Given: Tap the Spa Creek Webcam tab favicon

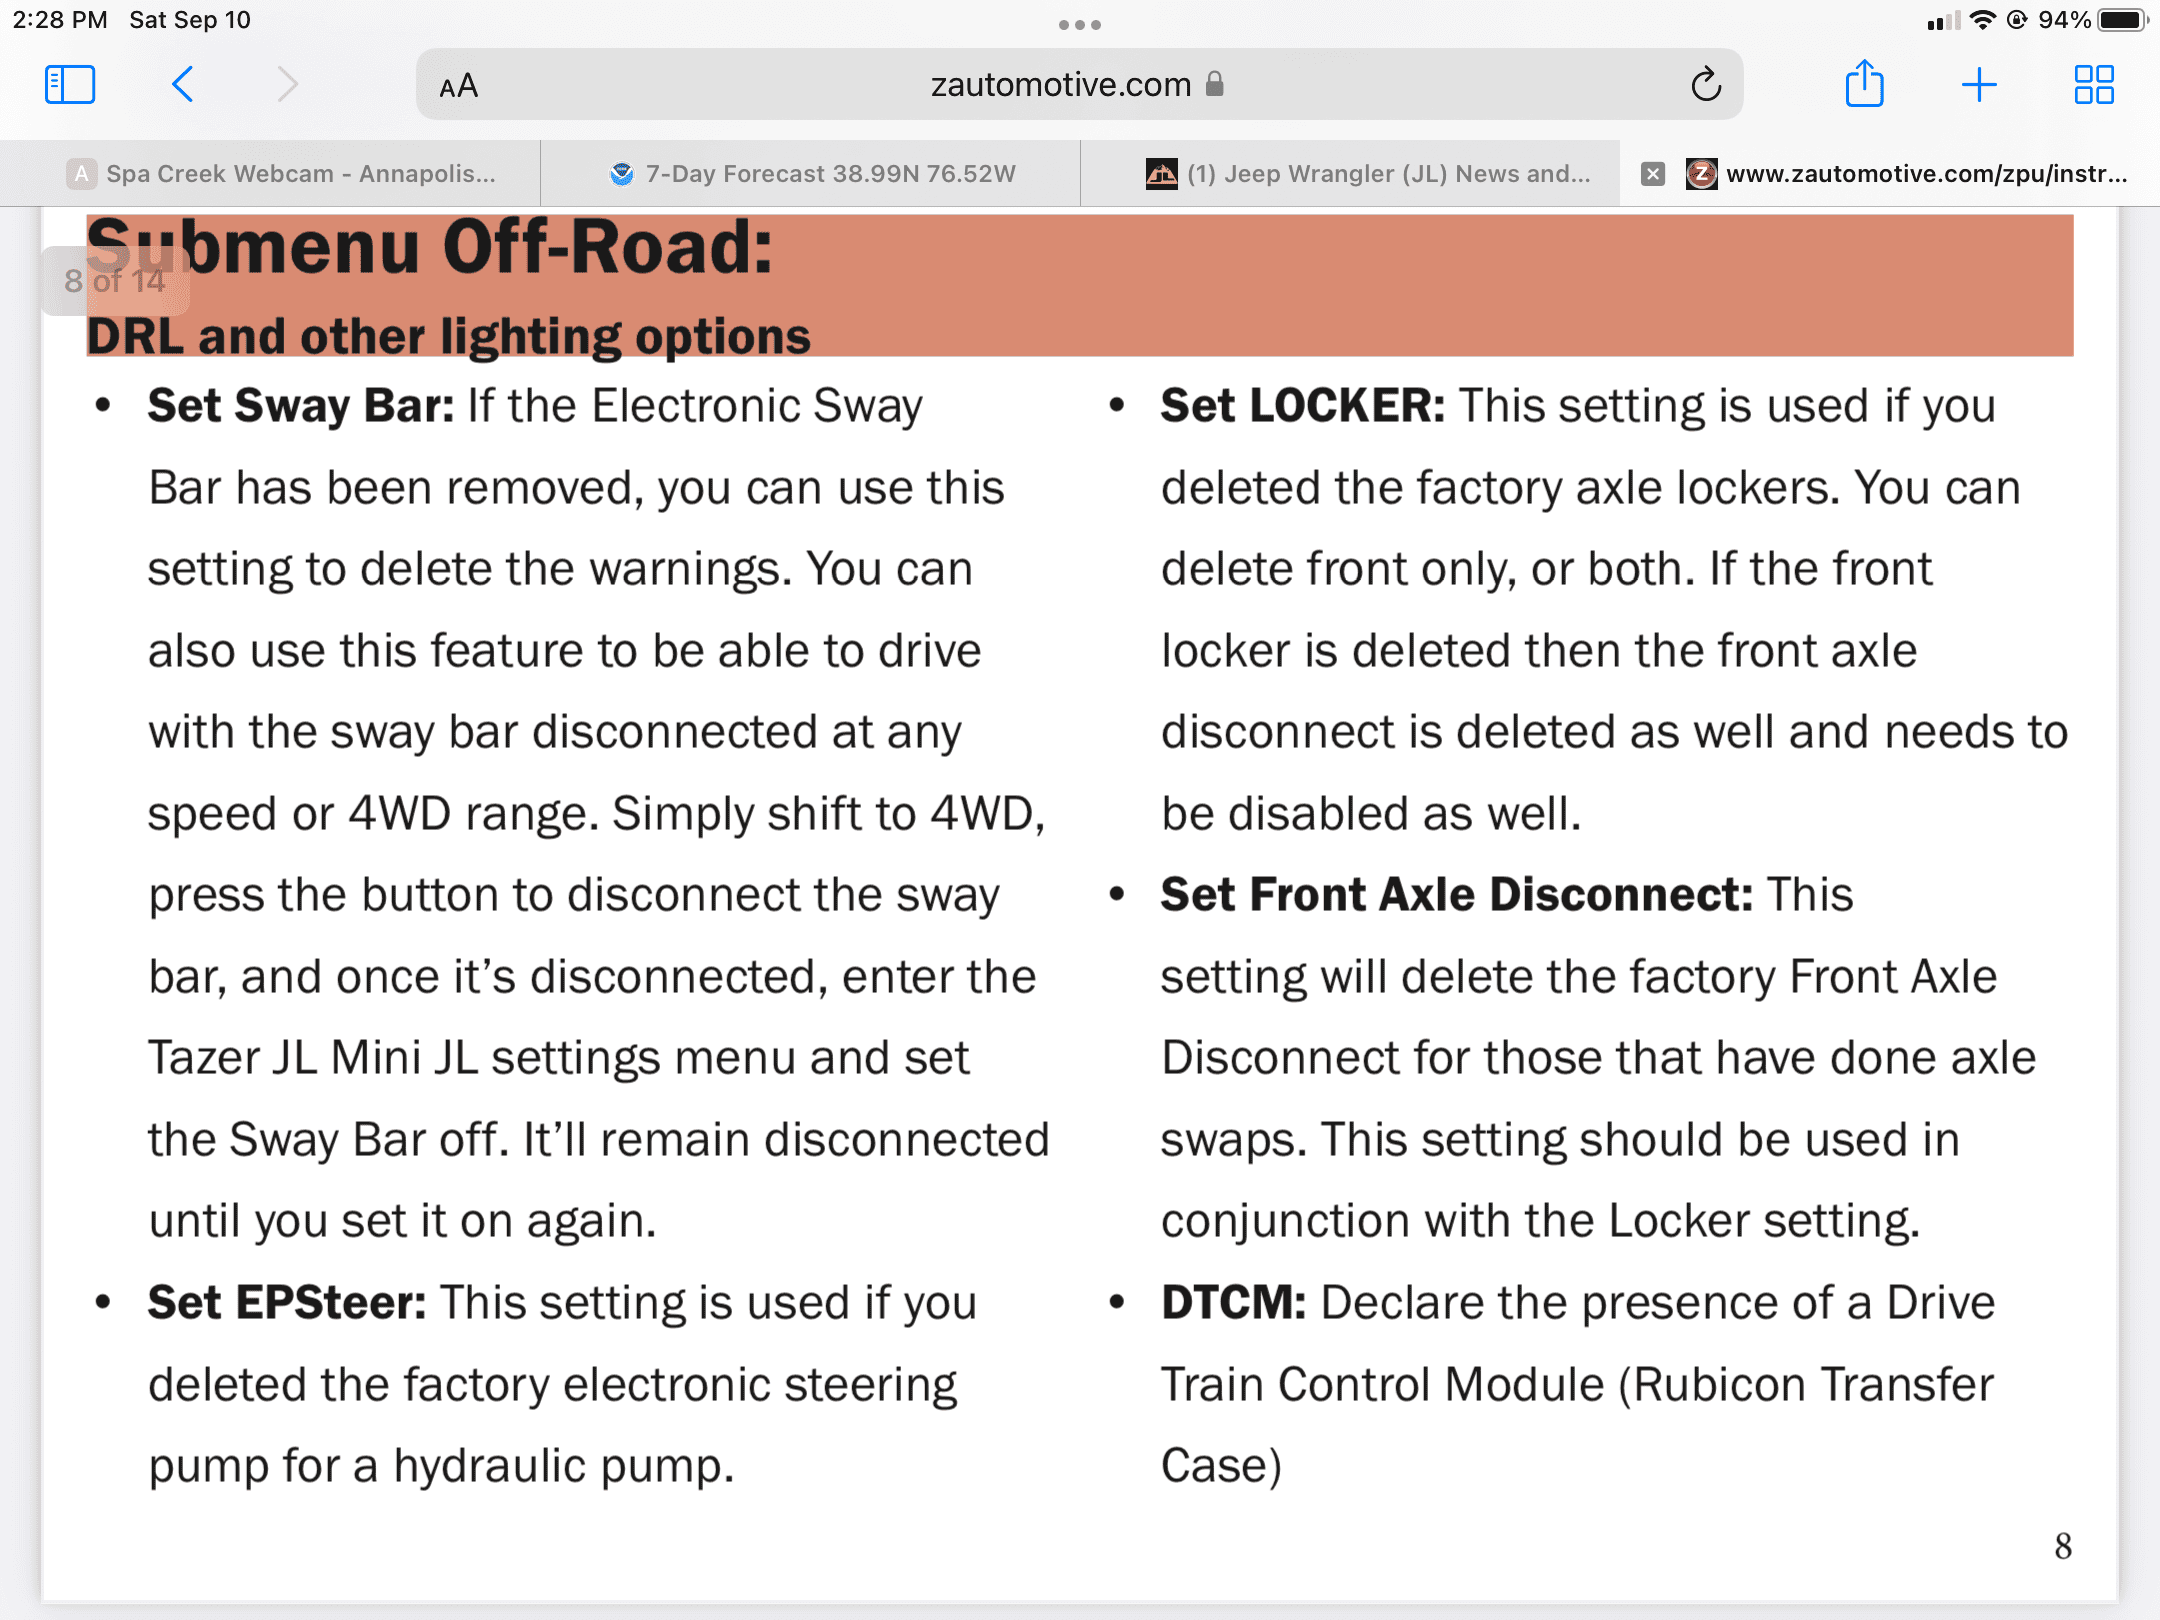Looking at the screenshot, I should click(x=82, y=174).
